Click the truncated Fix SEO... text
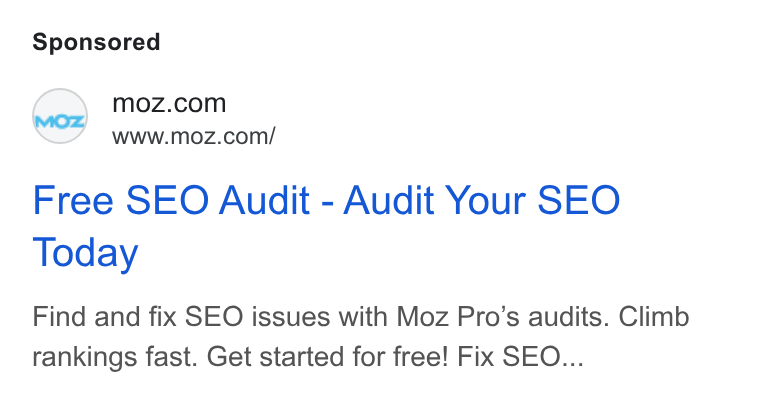Viewport: 760px width, 398px height. 520,357
